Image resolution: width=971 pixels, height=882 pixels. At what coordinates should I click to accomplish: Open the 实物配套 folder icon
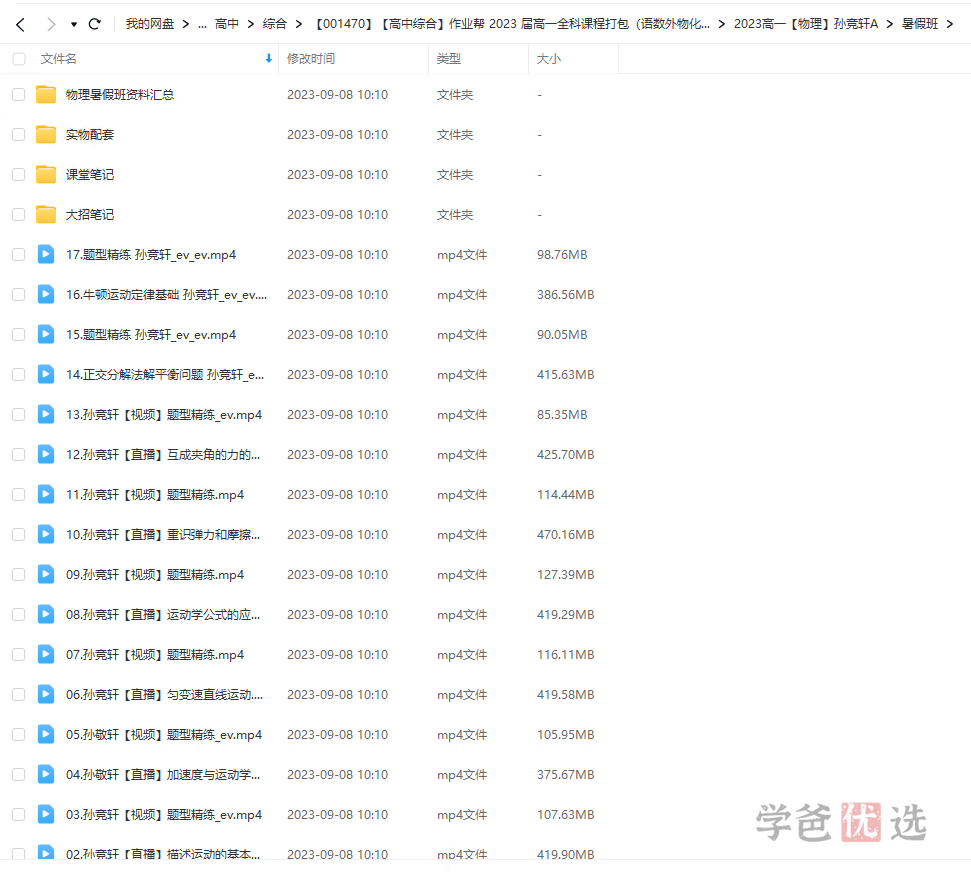coord(46,134)
